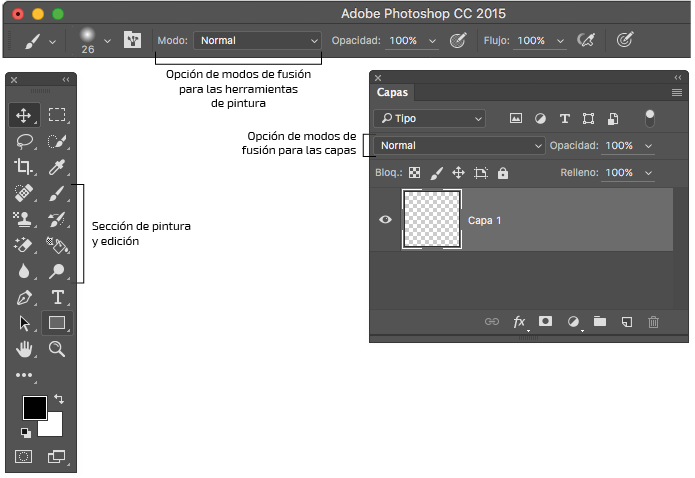Open the Modo blending mode dropdown
The width and height of the screenshot is (695, 478).
click(257, 40)
